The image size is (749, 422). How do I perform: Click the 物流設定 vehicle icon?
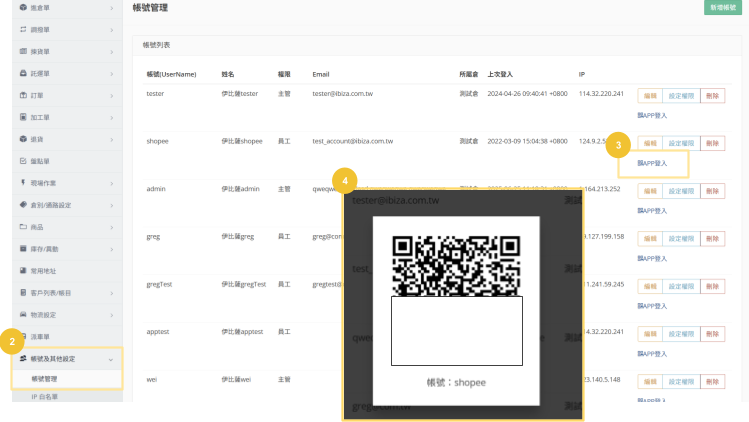[23, 314]
